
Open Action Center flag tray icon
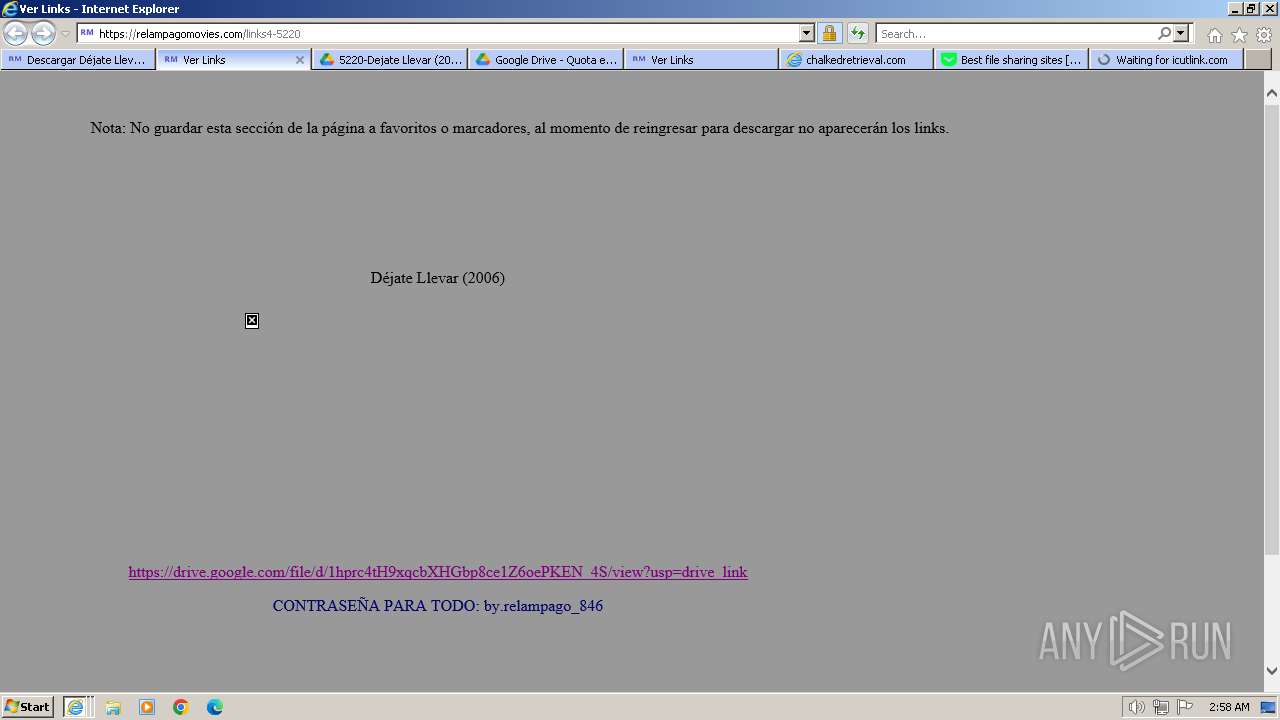click(1185, 707)
